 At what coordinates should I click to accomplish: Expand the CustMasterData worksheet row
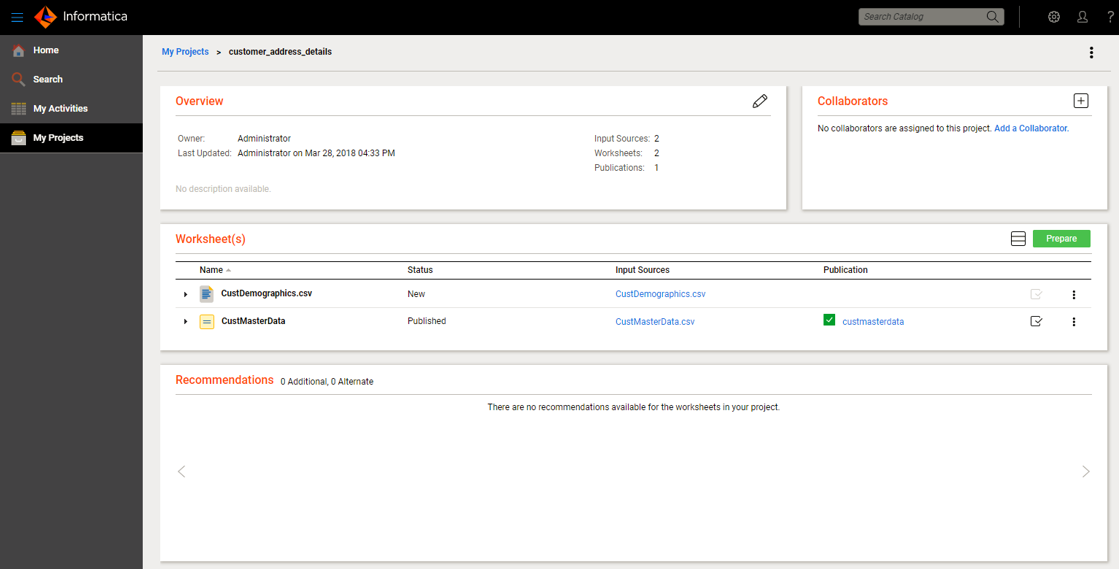(x=186, y=322)
